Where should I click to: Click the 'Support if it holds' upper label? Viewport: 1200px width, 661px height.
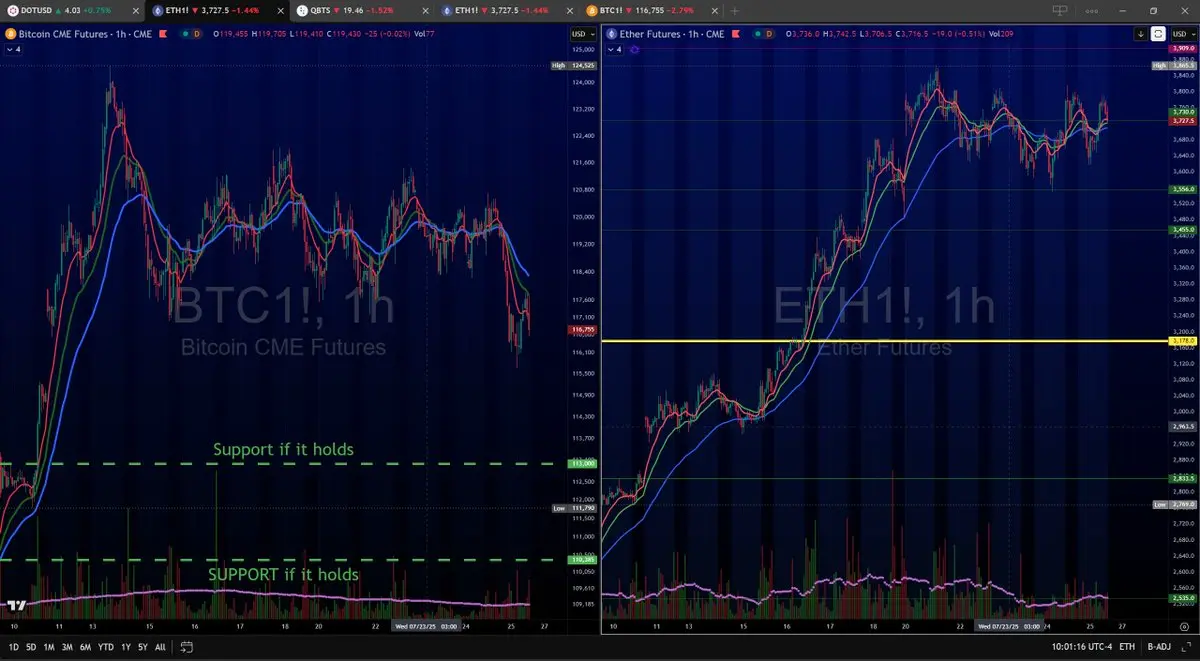pyautogui.click(x=284, y=450)
